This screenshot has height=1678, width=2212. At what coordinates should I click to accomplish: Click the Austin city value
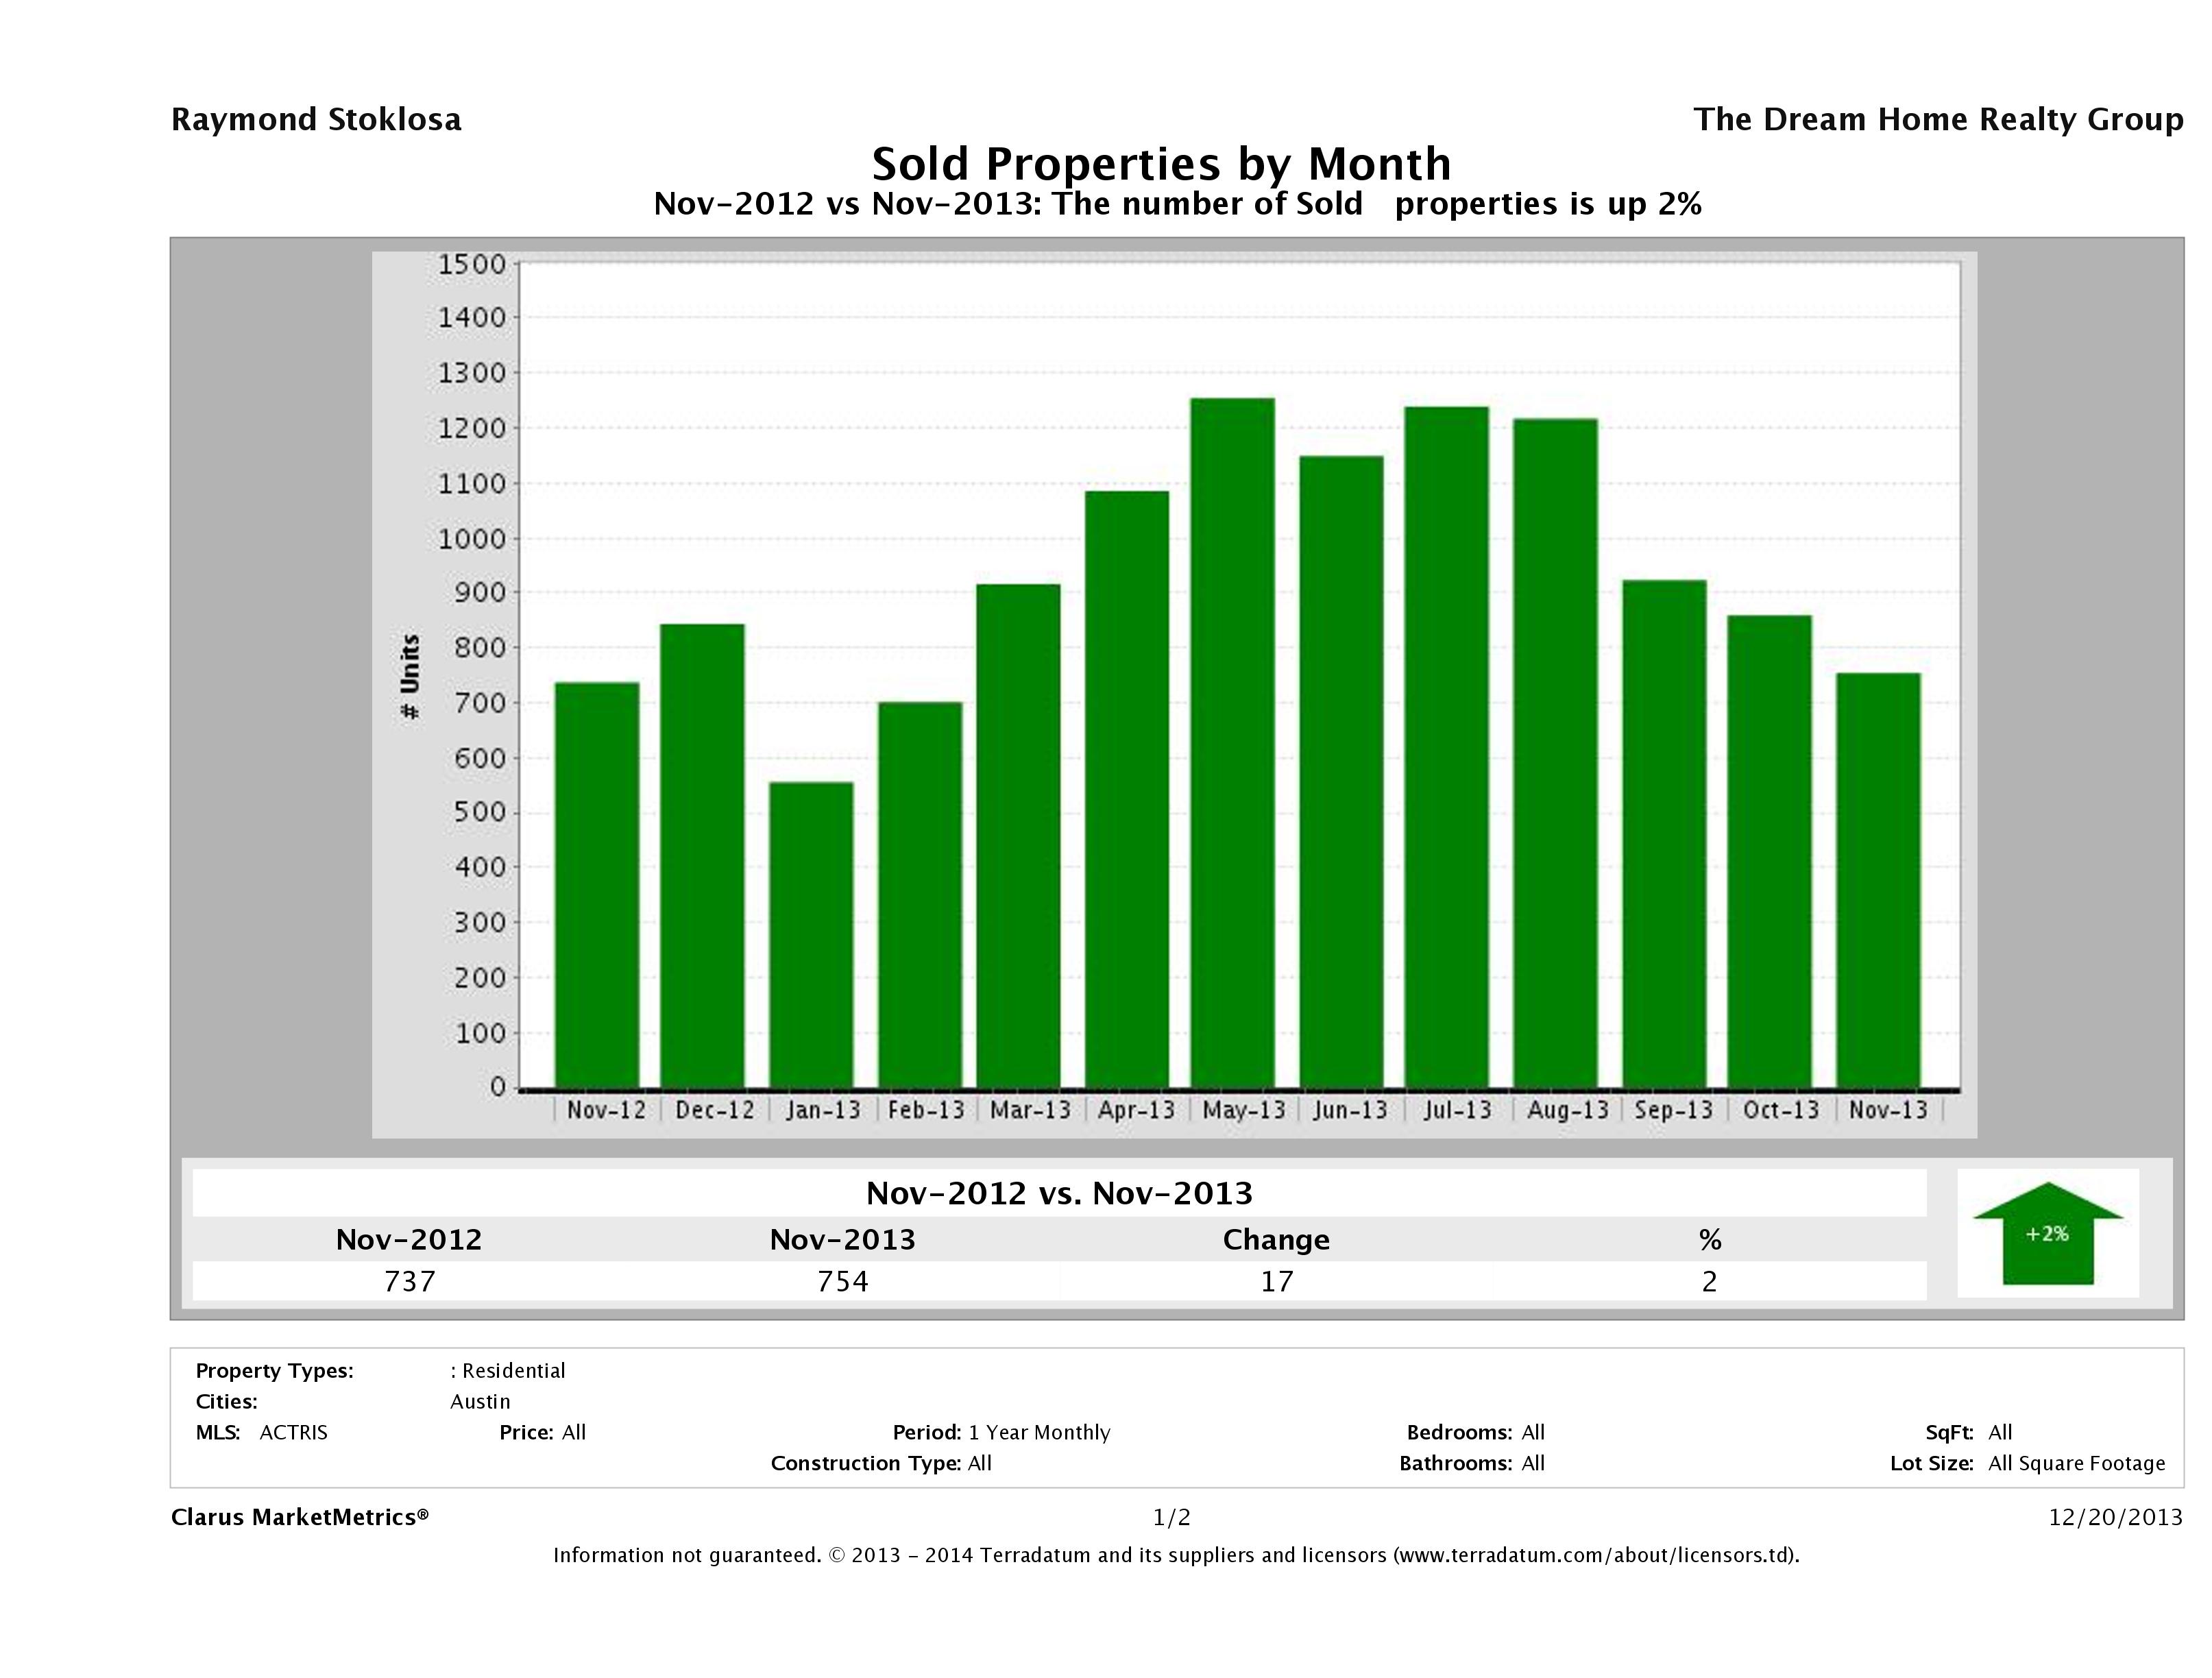[x=480, y=1401]
